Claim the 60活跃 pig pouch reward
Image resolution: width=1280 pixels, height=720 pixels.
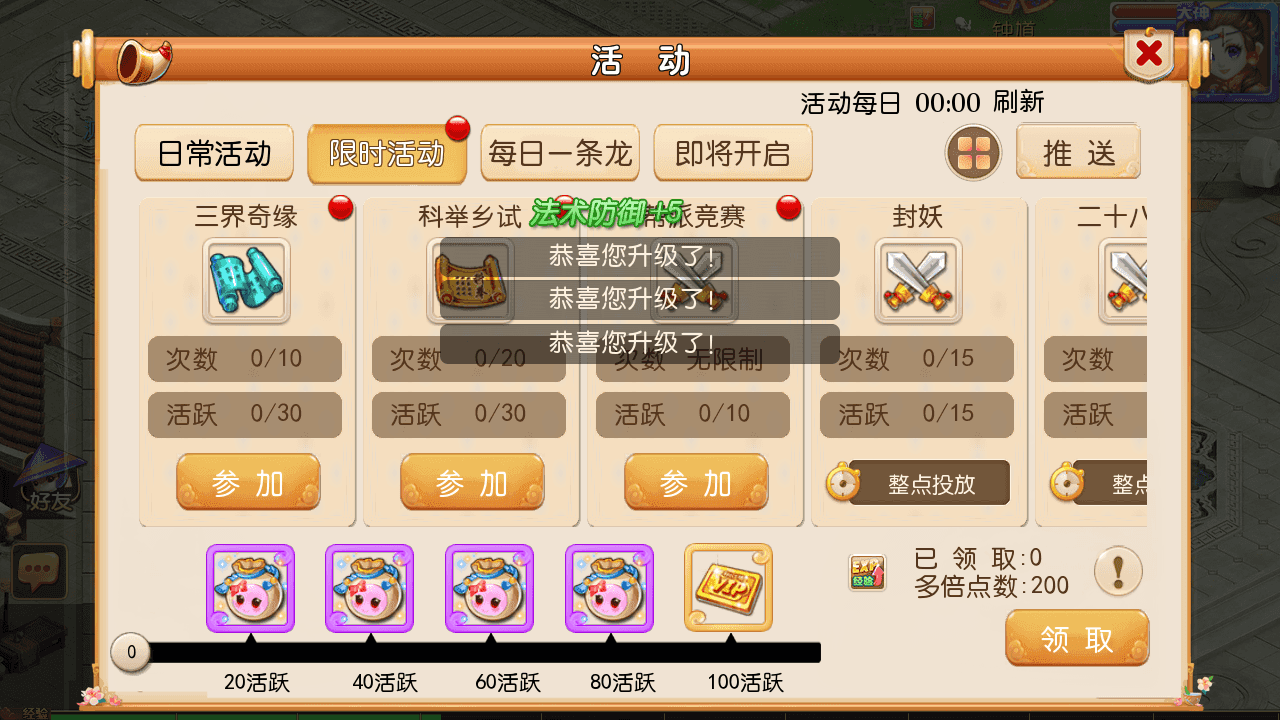click(x=490, y=588)
